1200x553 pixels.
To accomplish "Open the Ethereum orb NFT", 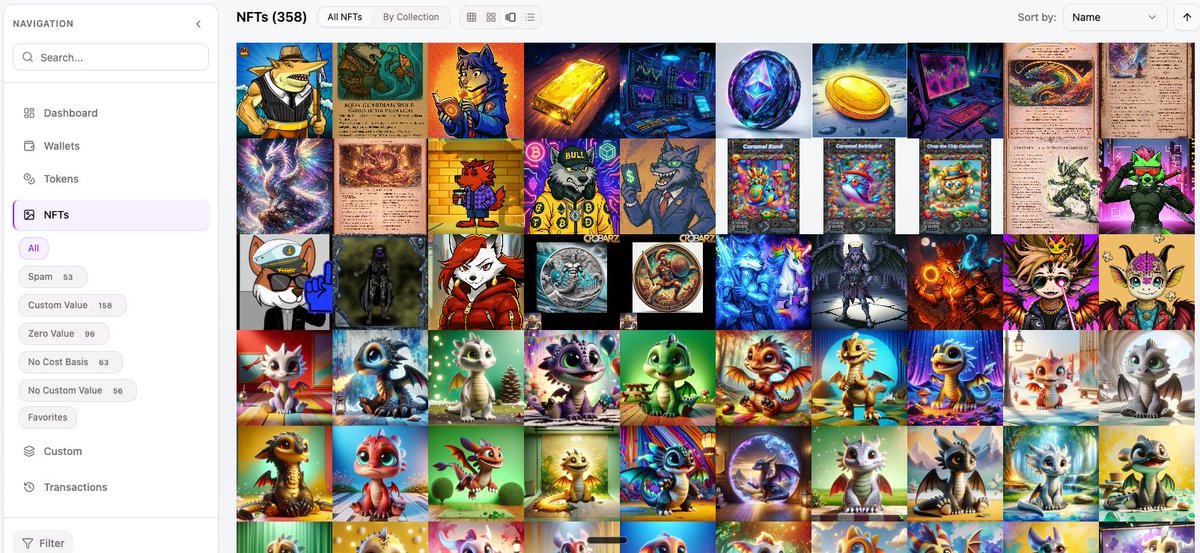I will (764, 90).
